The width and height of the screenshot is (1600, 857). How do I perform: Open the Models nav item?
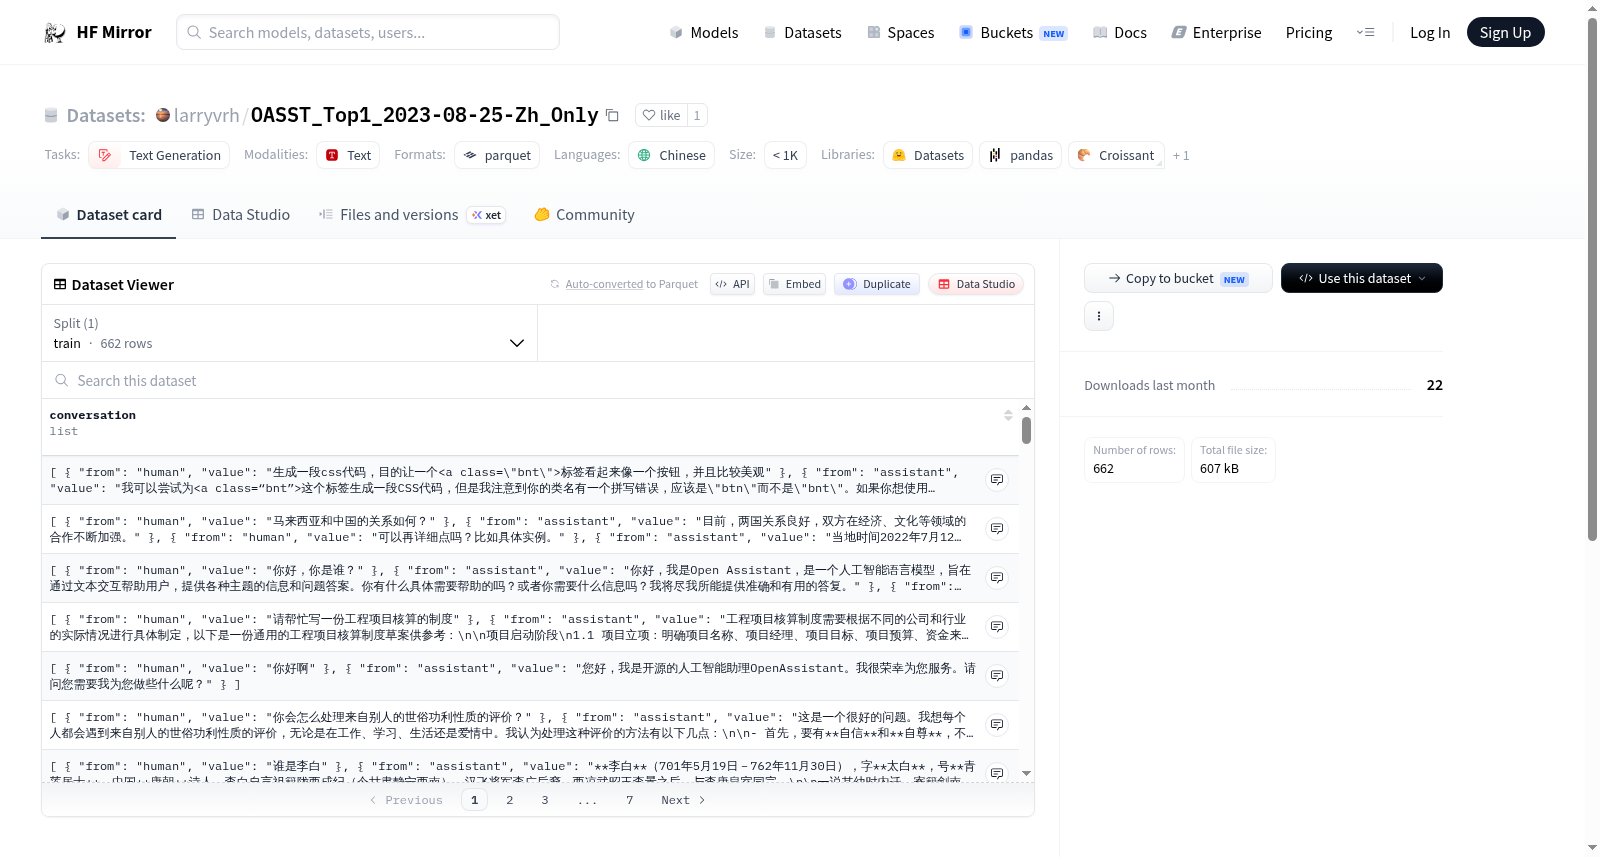click(704, 32)
